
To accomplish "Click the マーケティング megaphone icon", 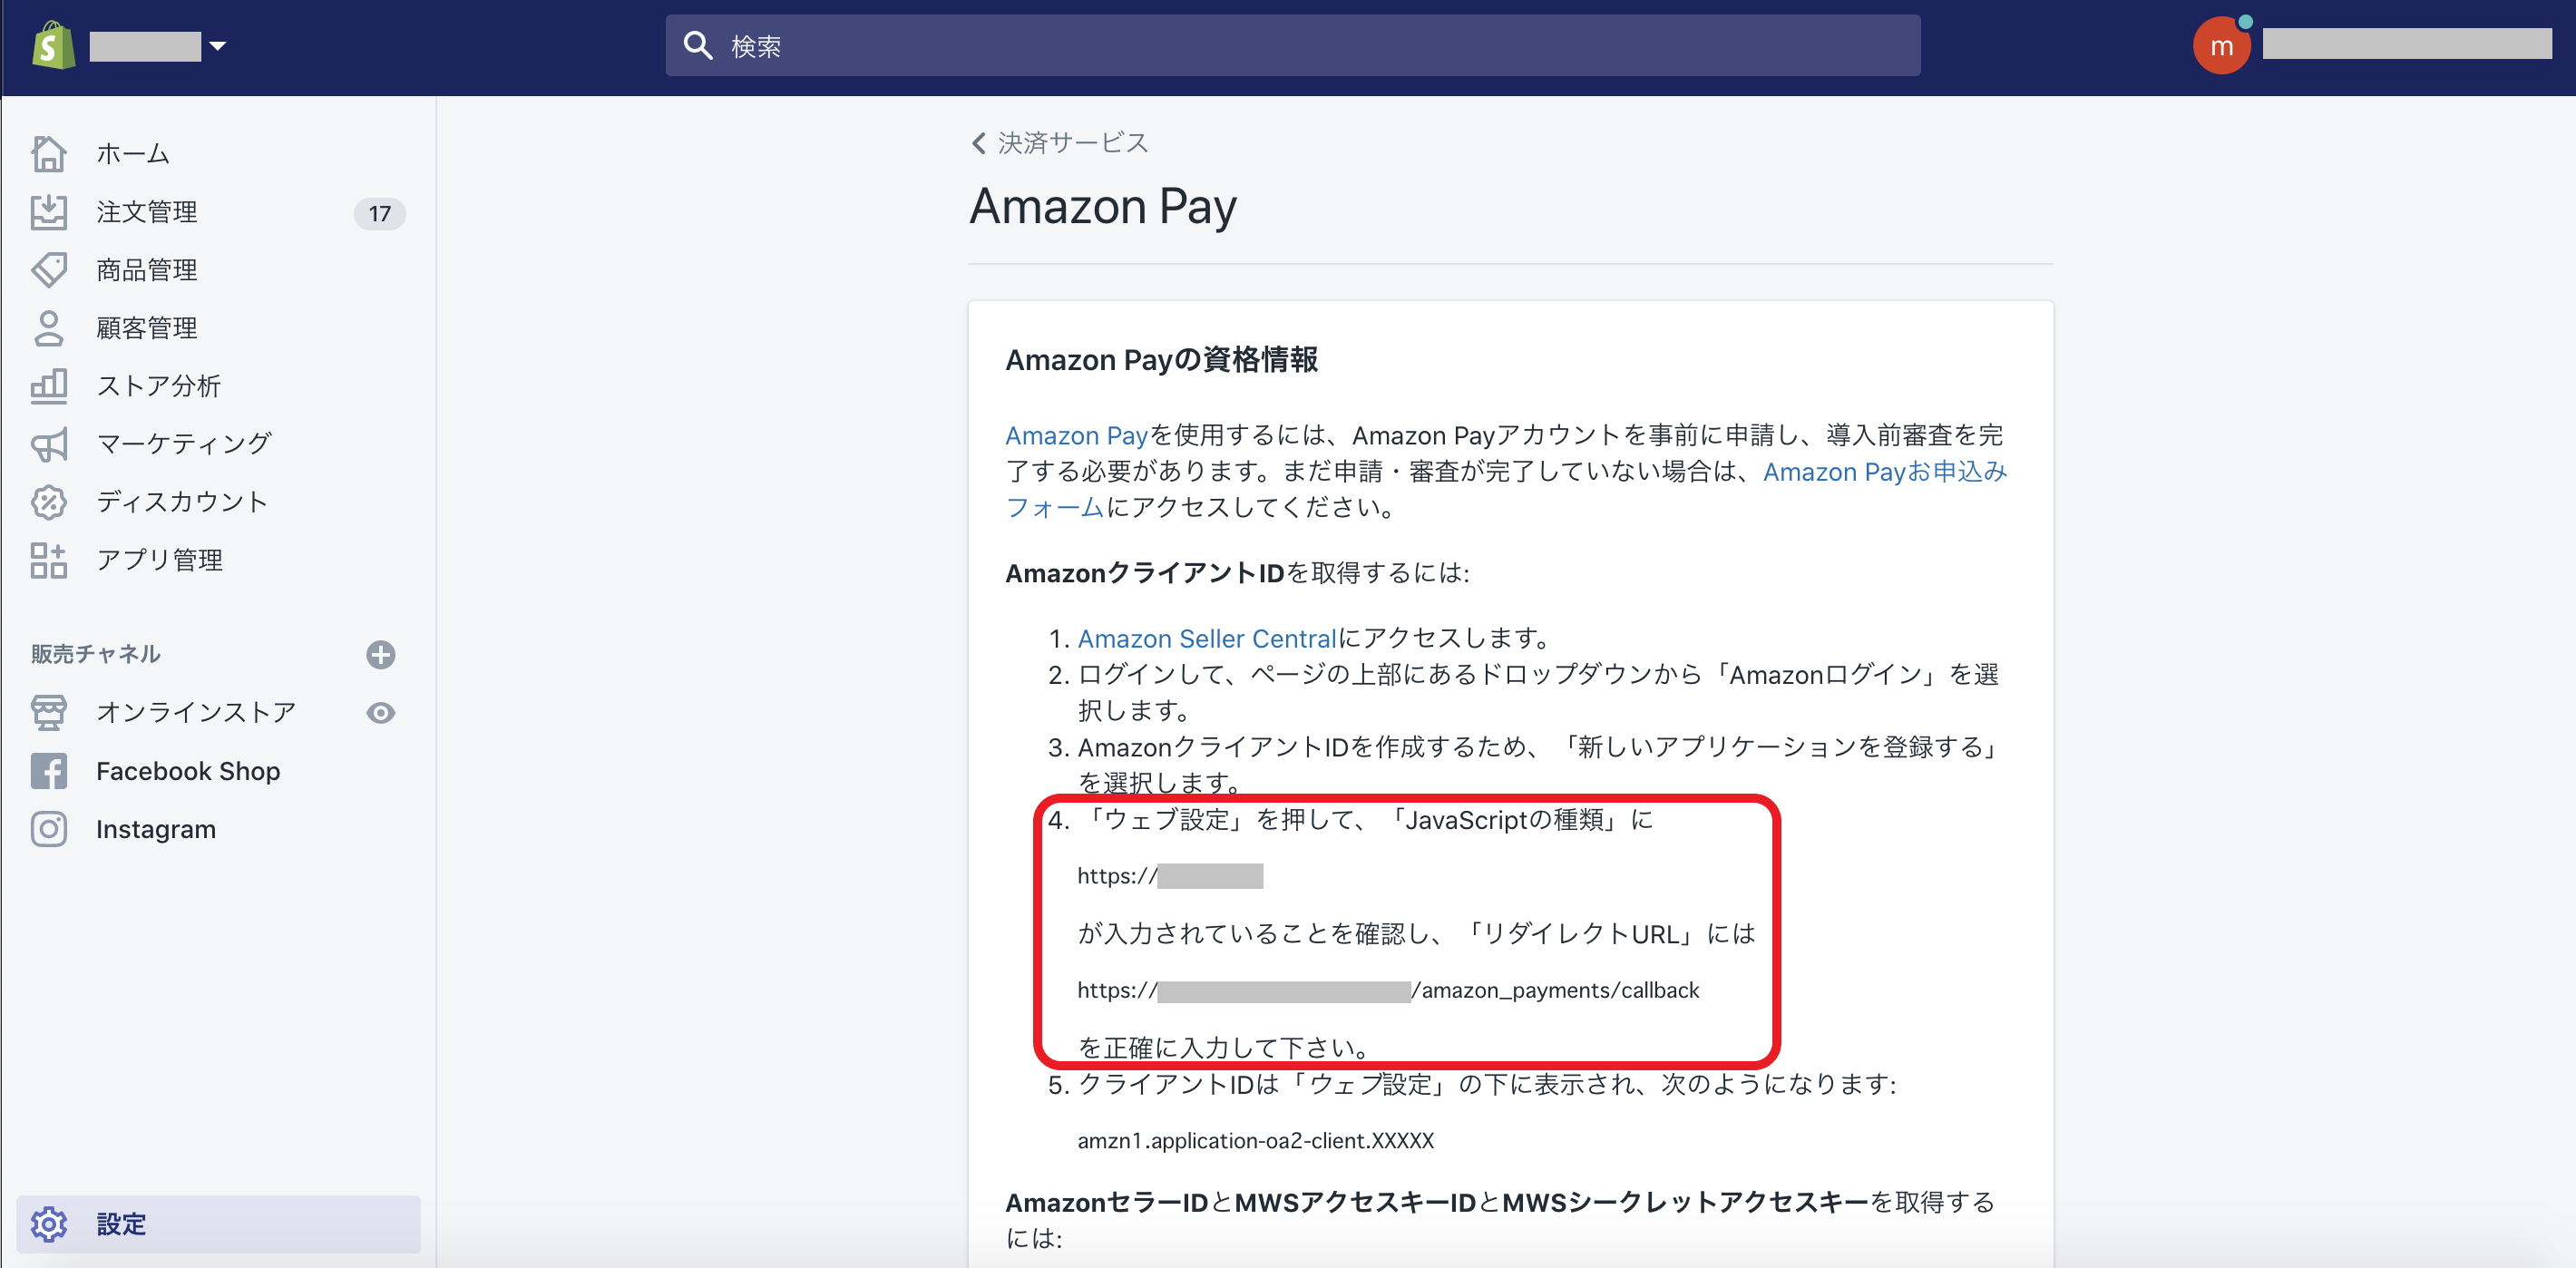I will point(48,444).
